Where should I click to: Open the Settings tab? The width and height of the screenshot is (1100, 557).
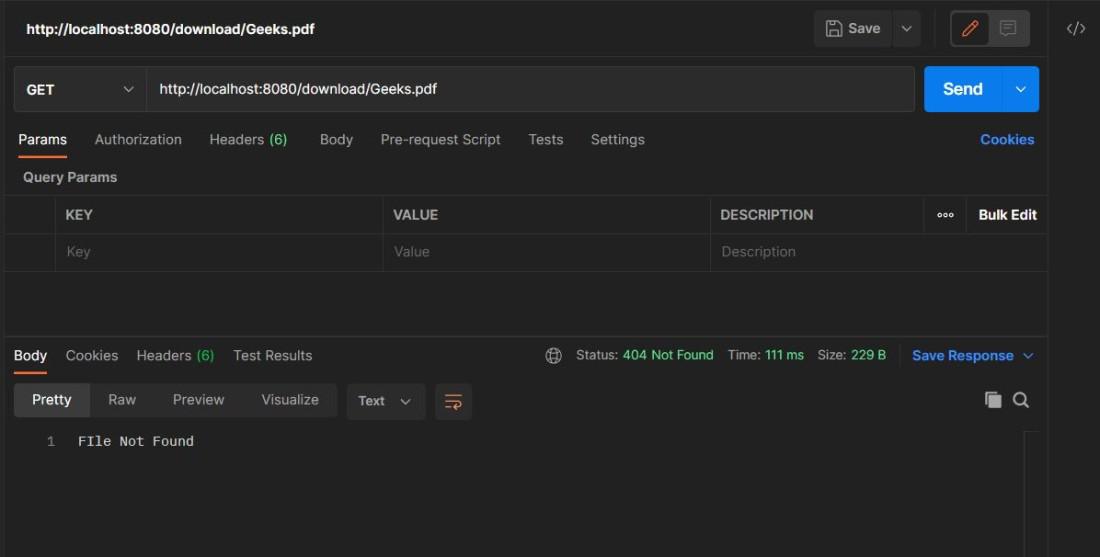tap(617, 140)
